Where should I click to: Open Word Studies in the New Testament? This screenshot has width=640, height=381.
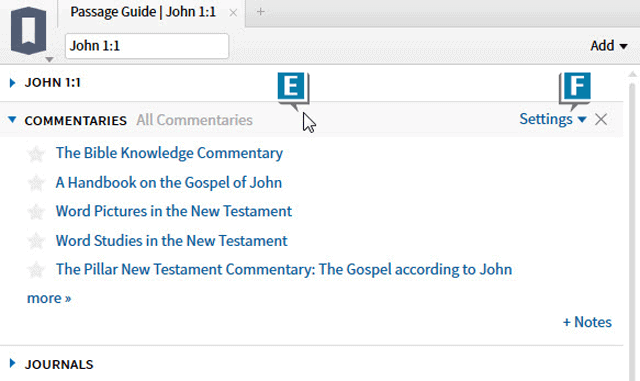click(x=171, y=241)
